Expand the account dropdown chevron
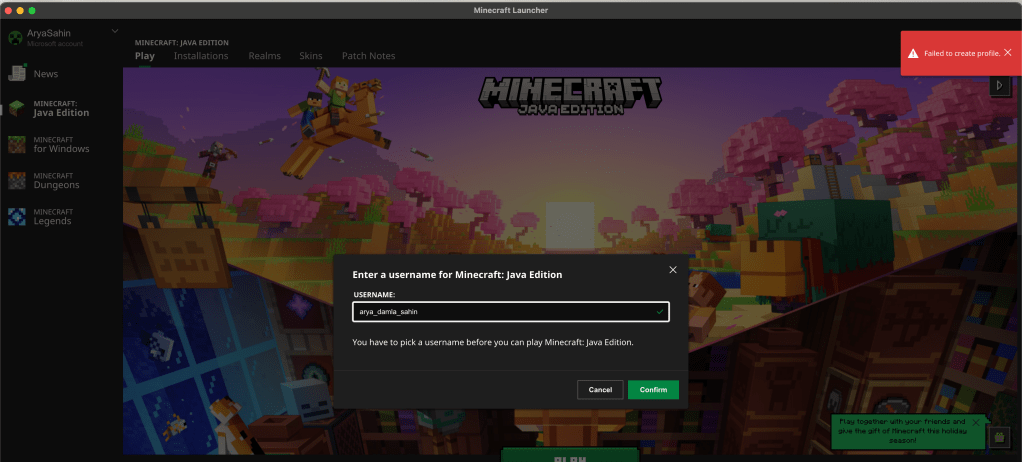This screenshot has height=462, width=1022. tap(115, 31)
